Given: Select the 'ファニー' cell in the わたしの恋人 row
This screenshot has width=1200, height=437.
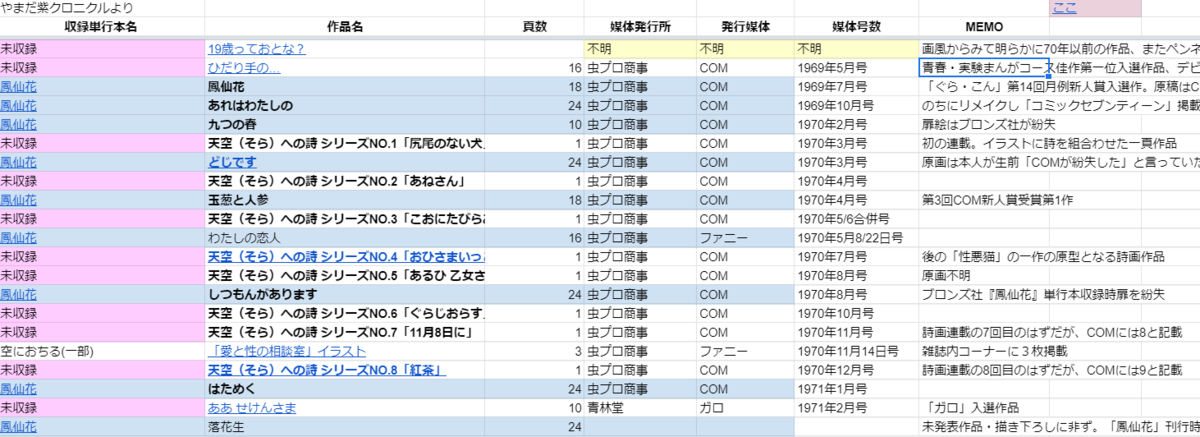Looking at the screenshot, I should pyautogui.click(x=744, y=238).
